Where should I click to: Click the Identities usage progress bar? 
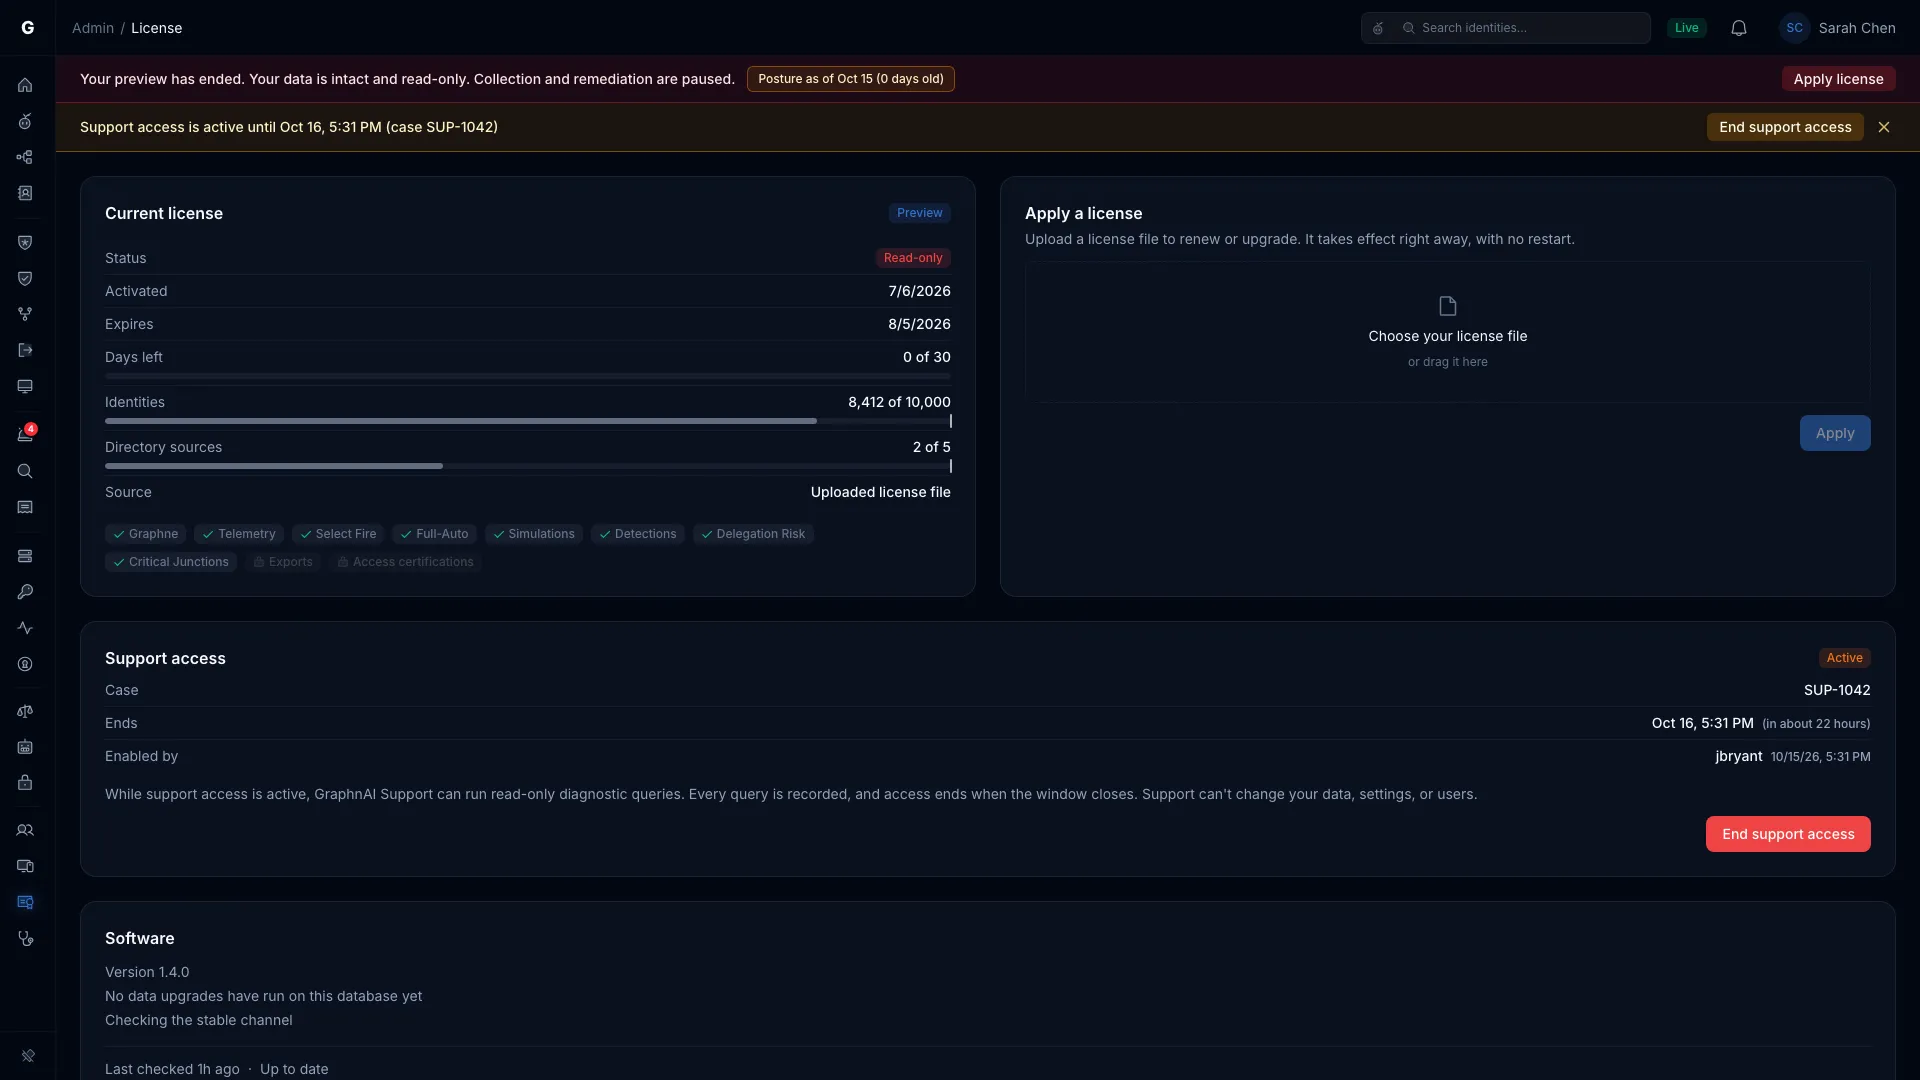click(528, 421)
